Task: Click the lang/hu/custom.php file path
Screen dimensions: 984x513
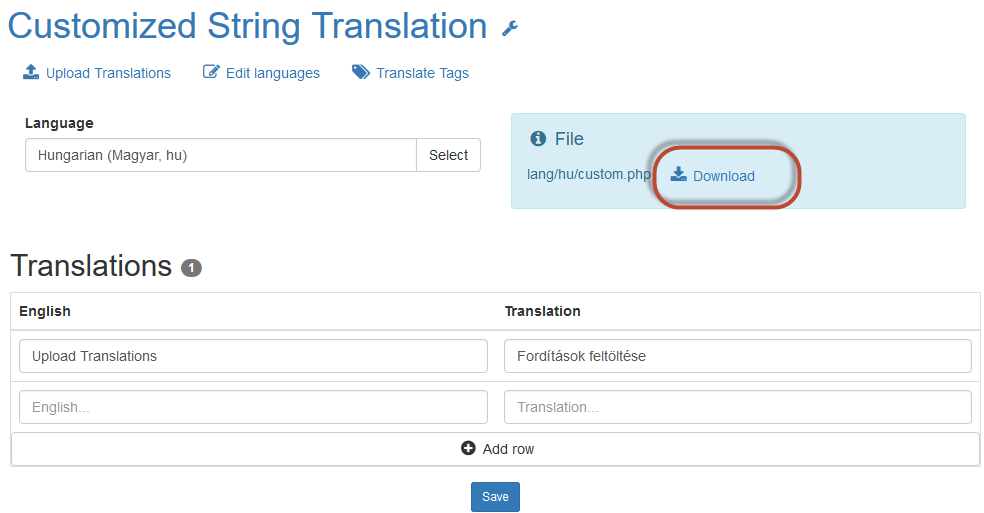Action: click(x=588, y=174)
